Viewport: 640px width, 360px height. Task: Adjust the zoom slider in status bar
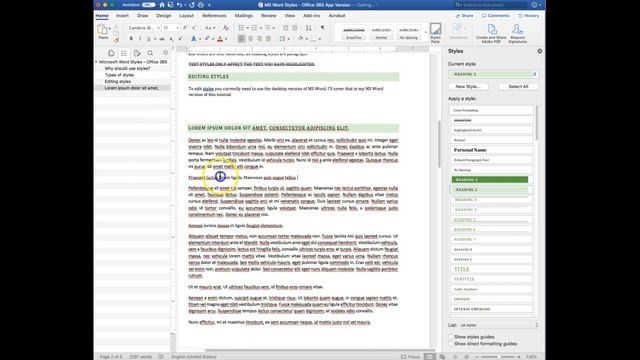click(x=498, y=357)
